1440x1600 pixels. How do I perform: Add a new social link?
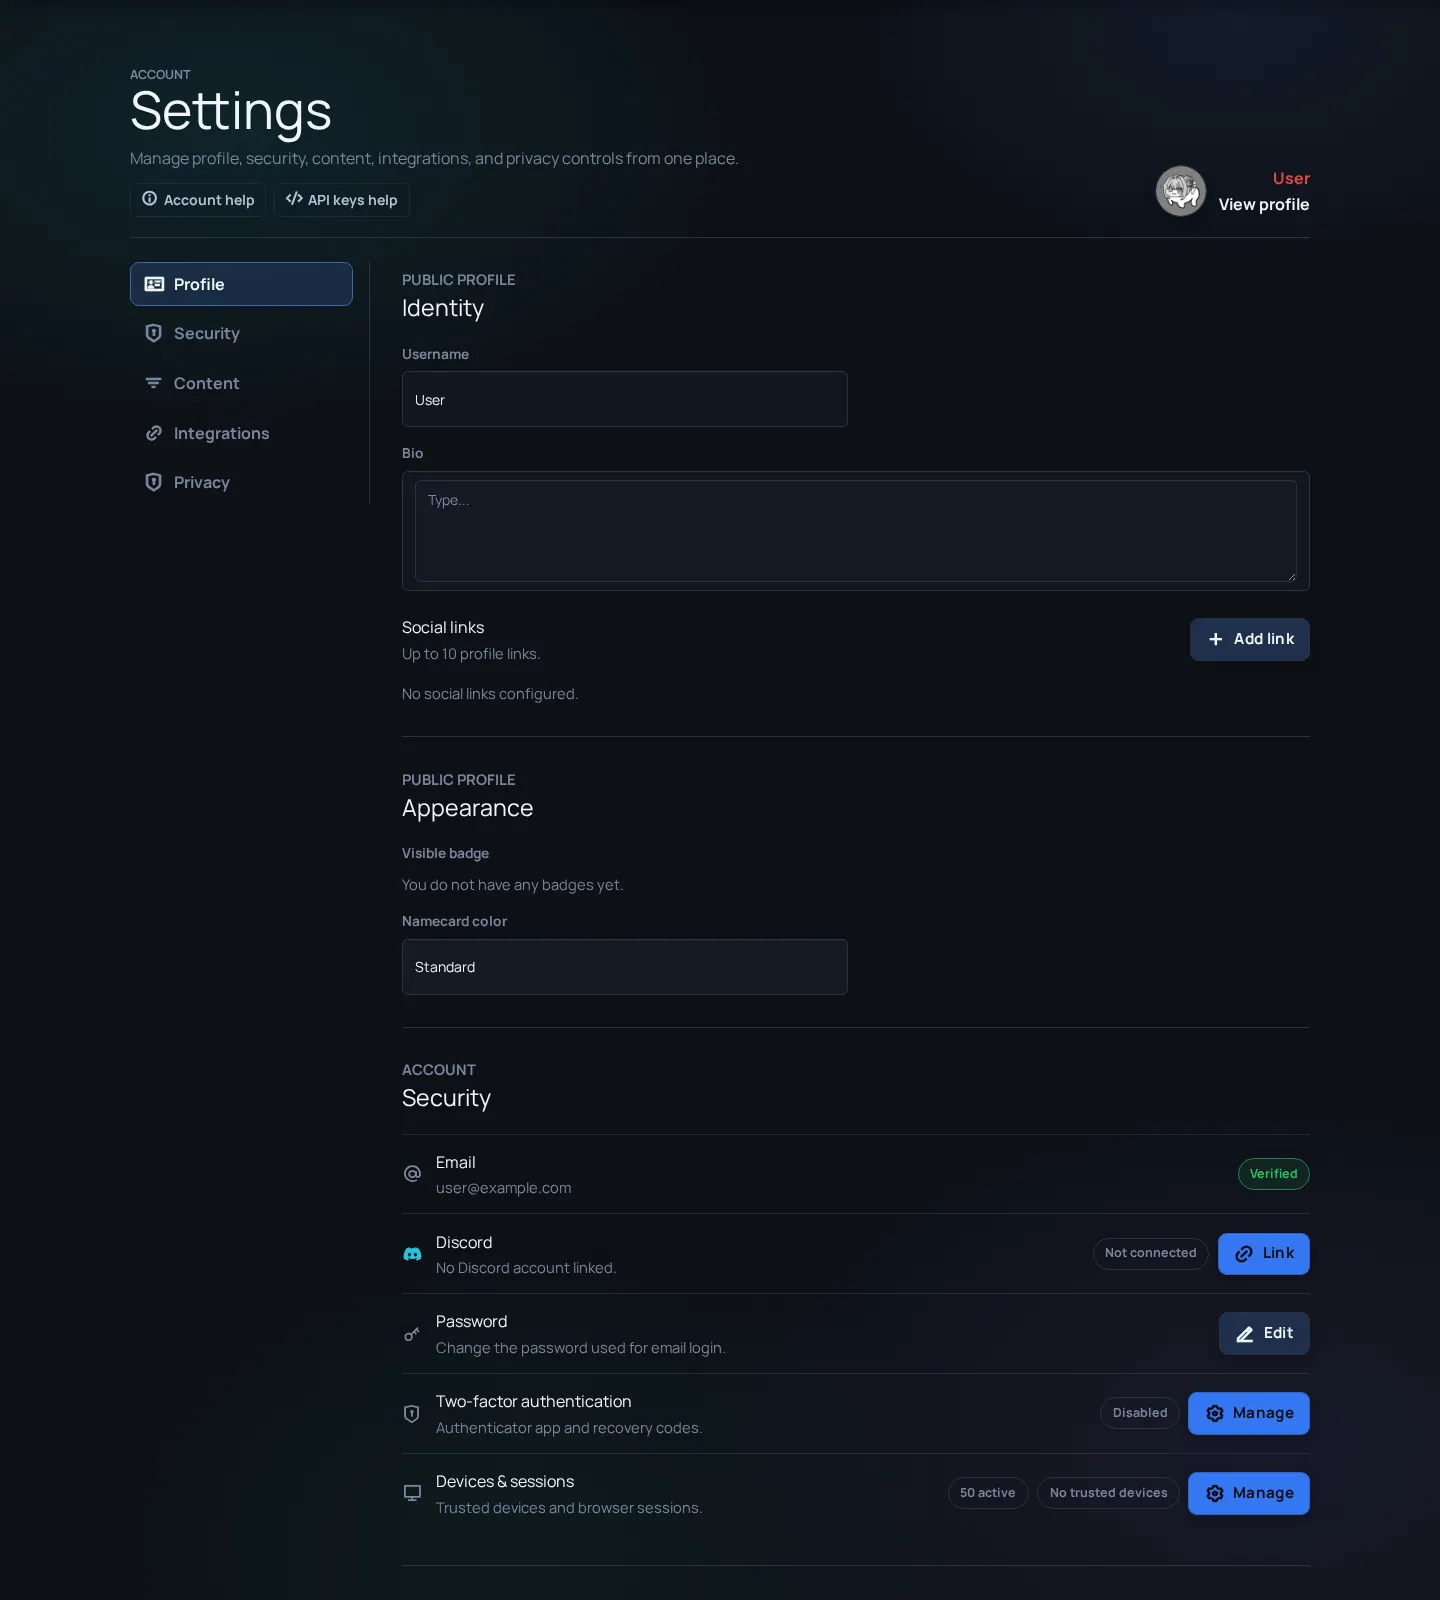(x=1250, y=639)
